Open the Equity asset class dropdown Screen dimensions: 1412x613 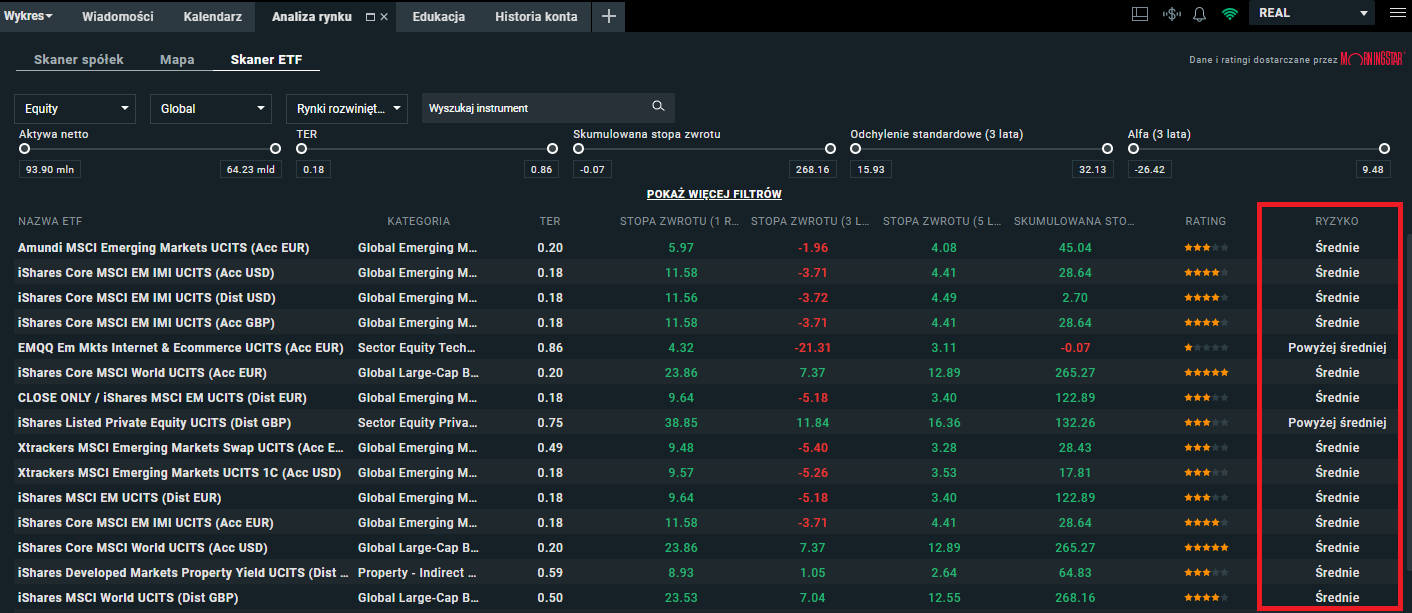click(74, 108)
